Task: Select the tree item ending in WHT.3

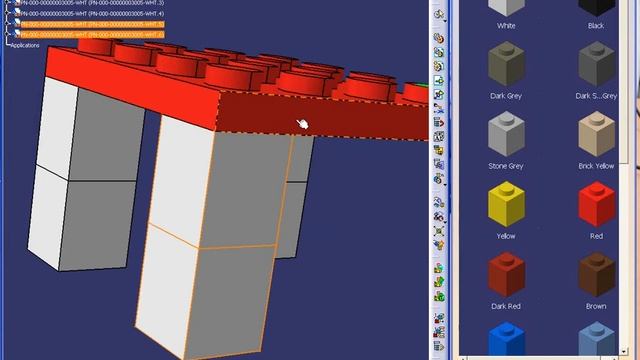Action: (92, 2)
